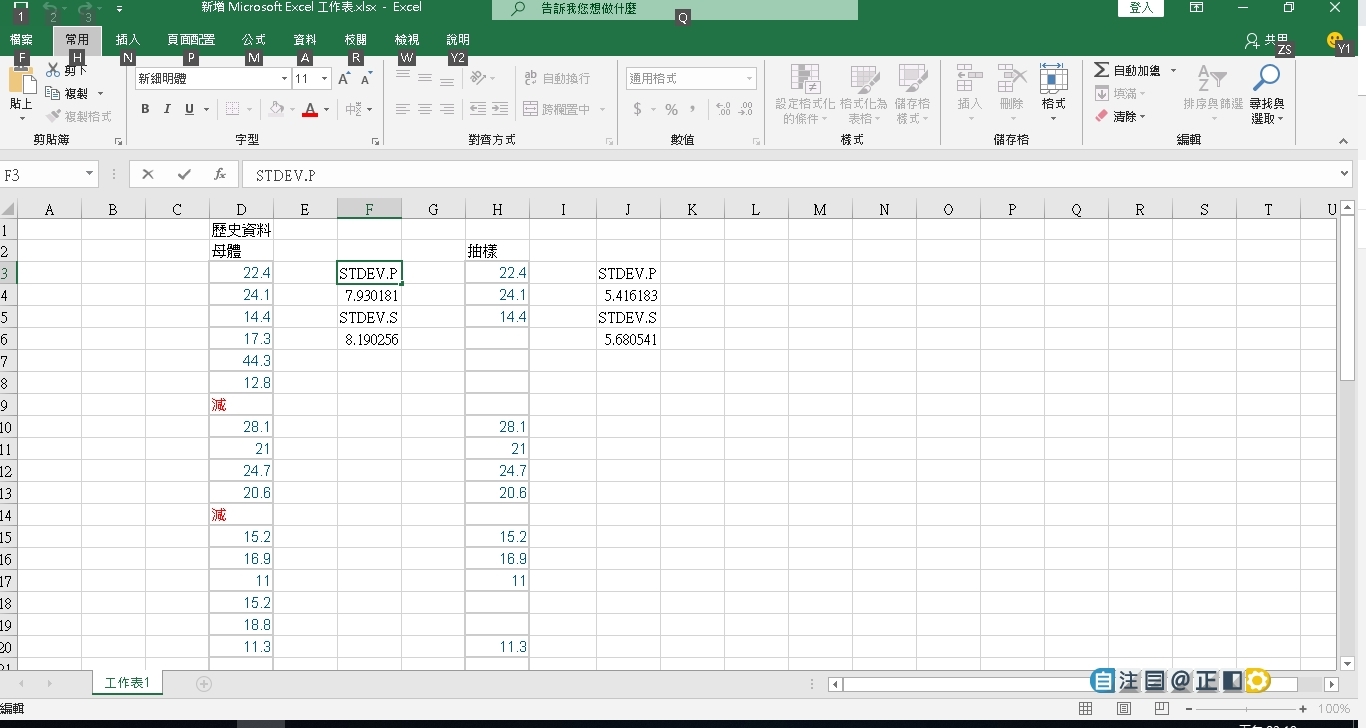This screenshot has width=1366, height=728.
Task: Switch to View (檢視) tab
Action: coord(407,40)
